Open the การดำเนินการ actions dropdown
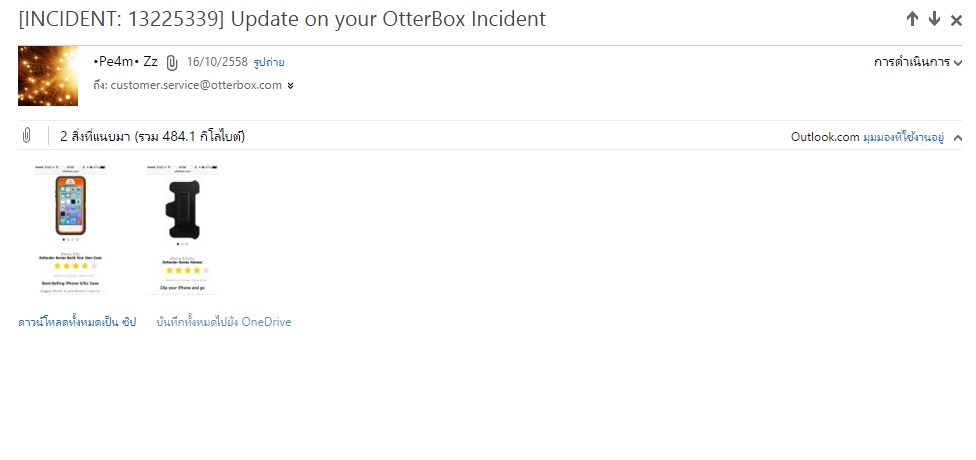Viewport: 976px width, 460px height. pyautogui.click(x=917, y=62)
